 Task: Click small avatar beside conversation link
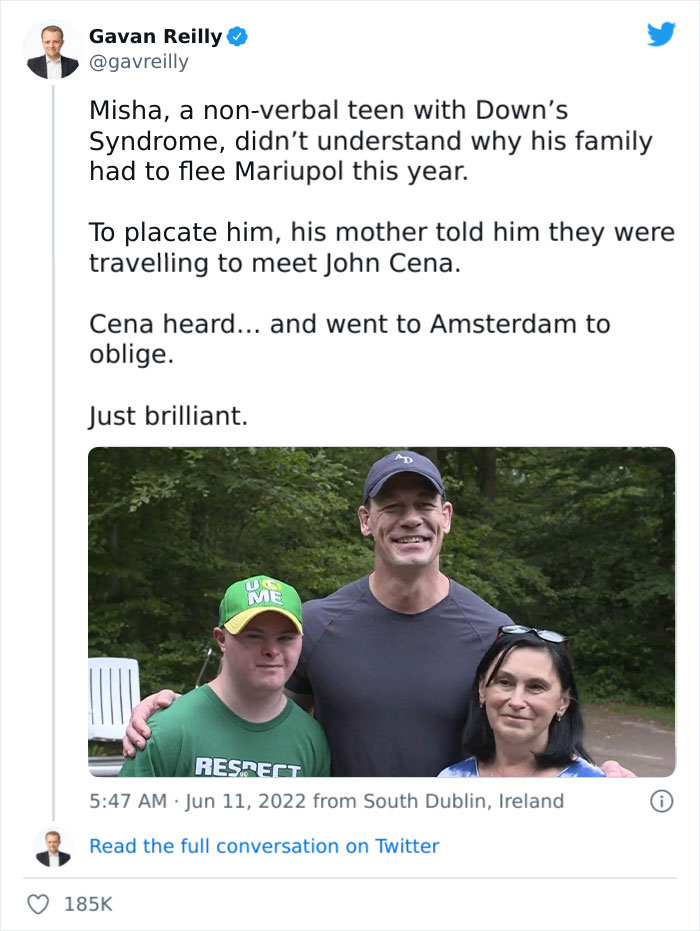coord(52,847)
